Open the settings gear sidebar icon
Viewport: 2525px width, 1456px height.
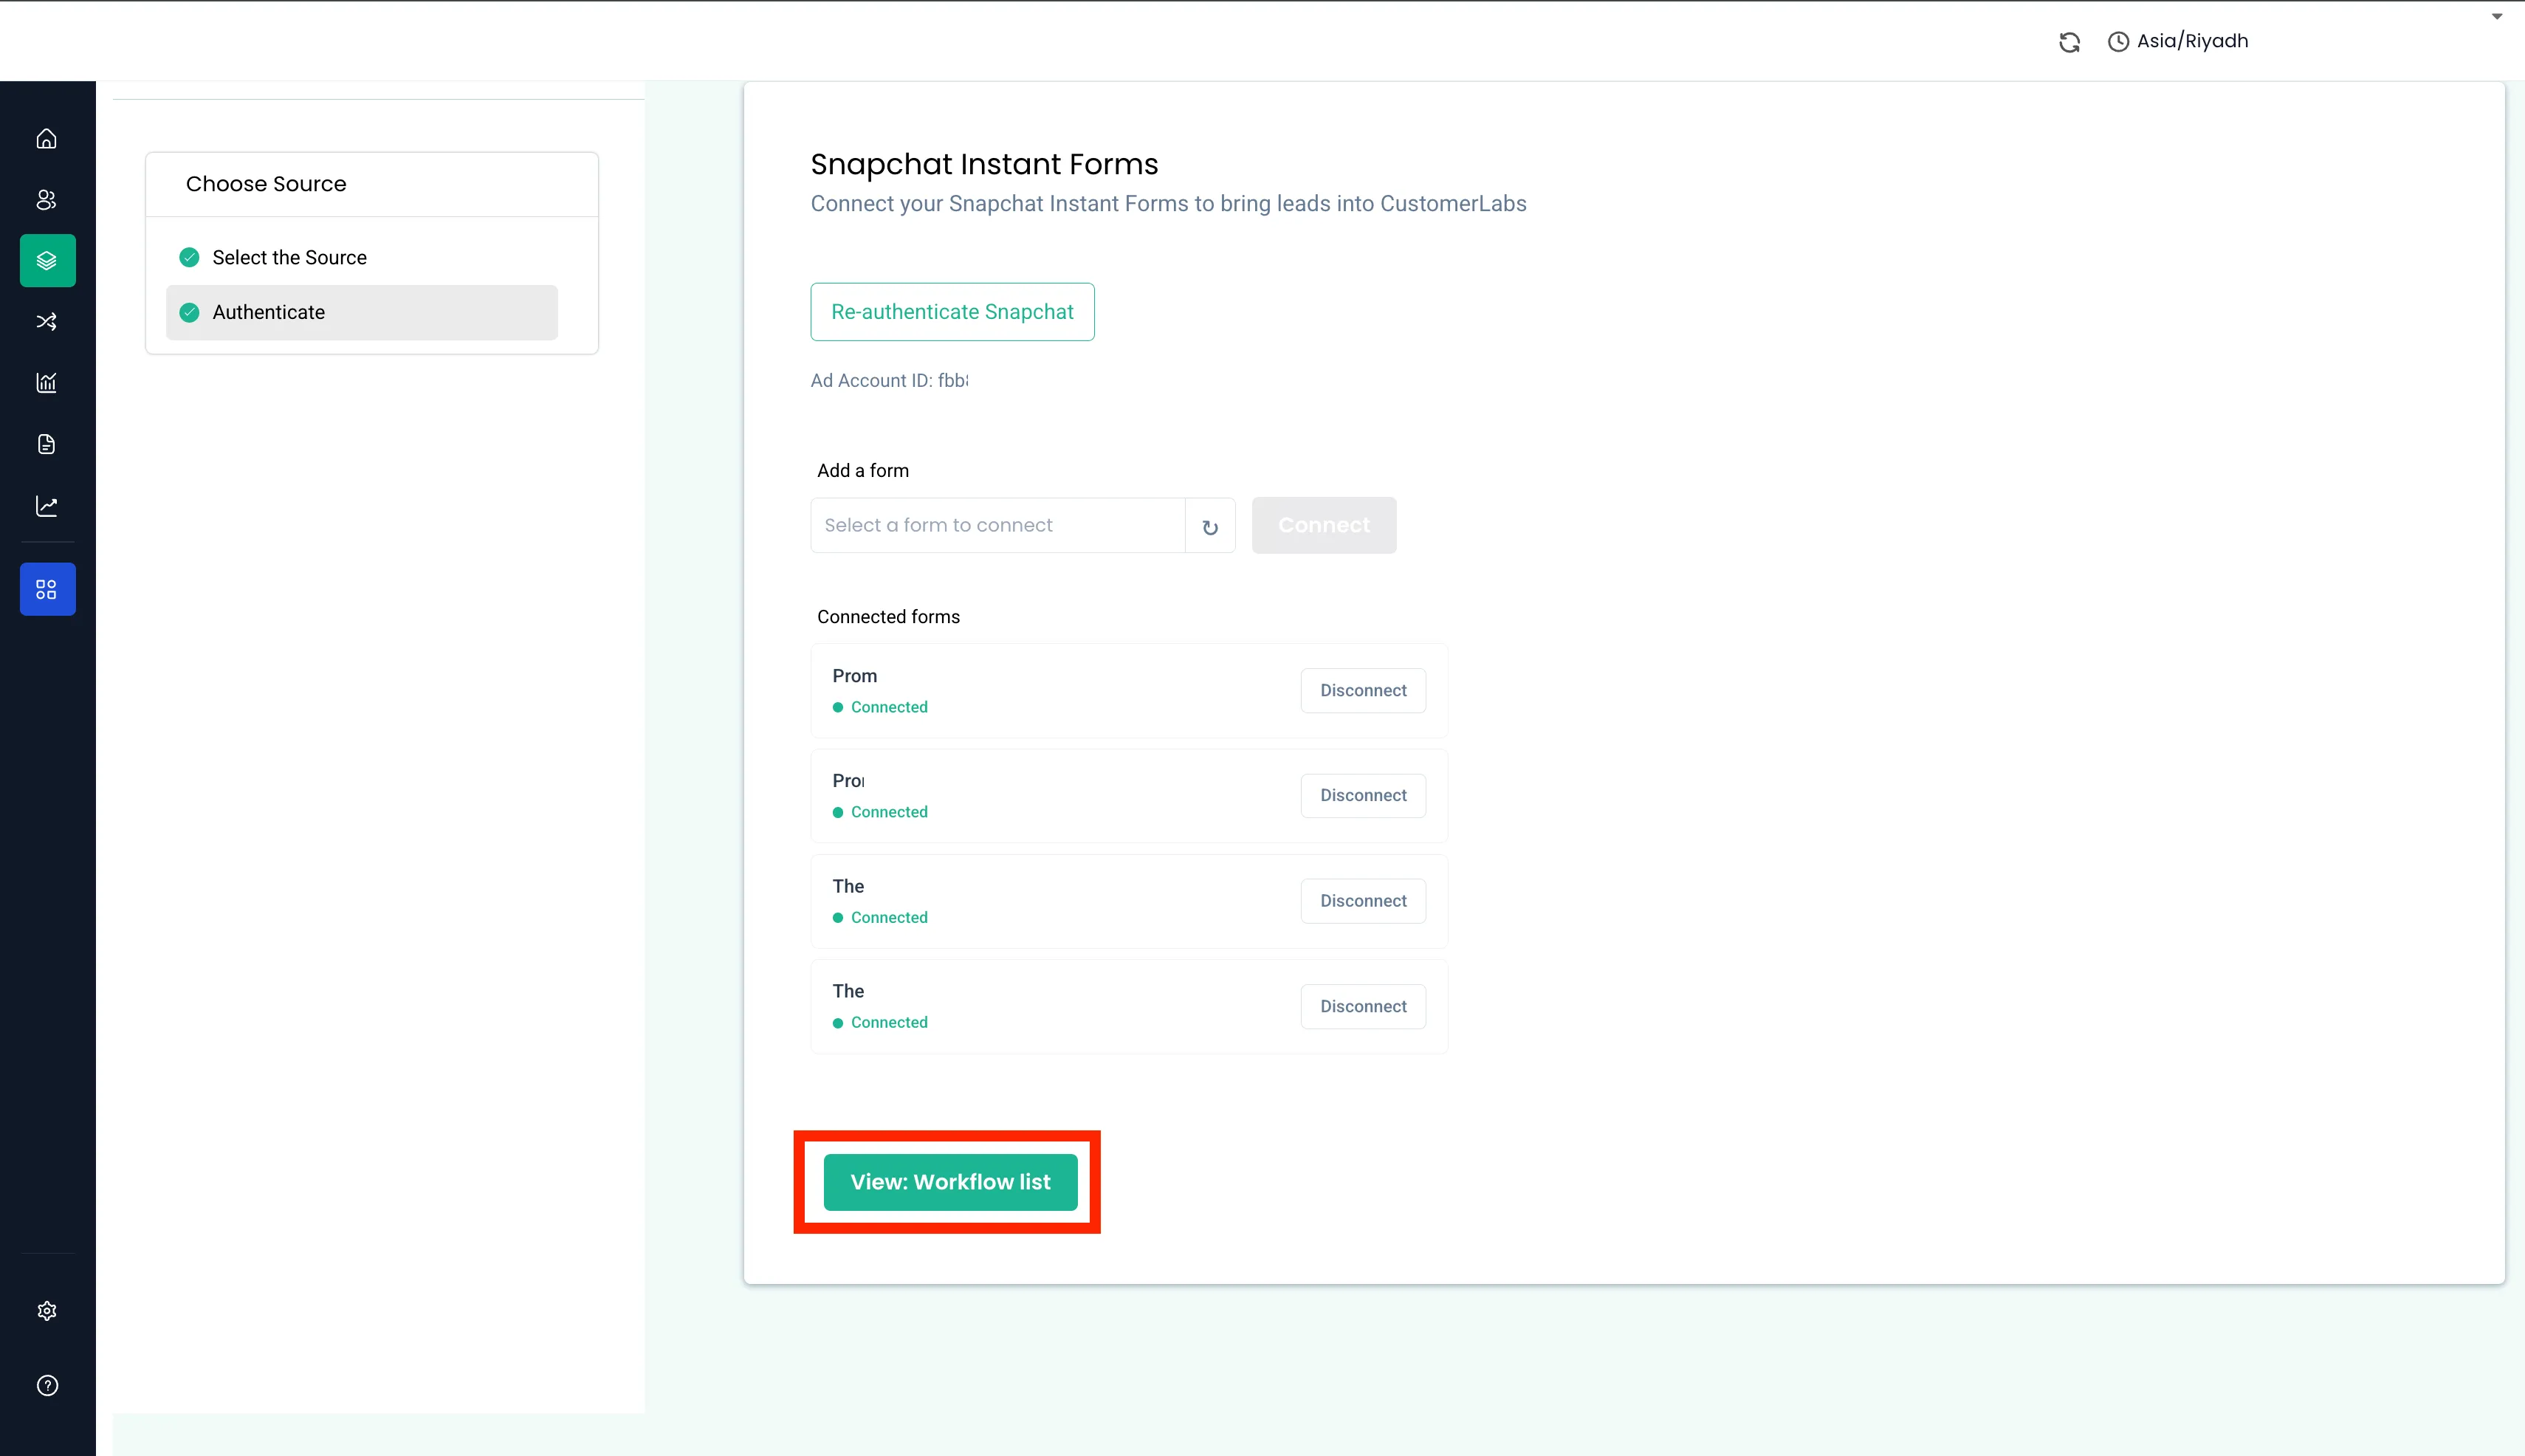click(x=47, y=1311)
